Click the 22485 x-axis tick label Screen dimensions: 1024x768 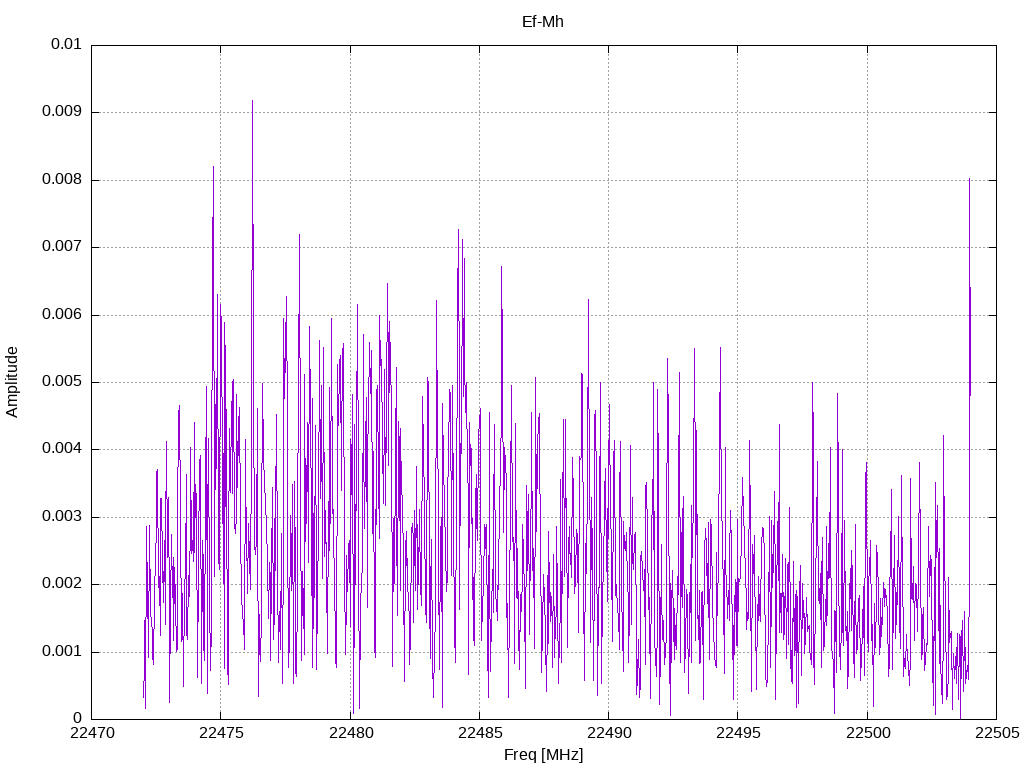480,733
